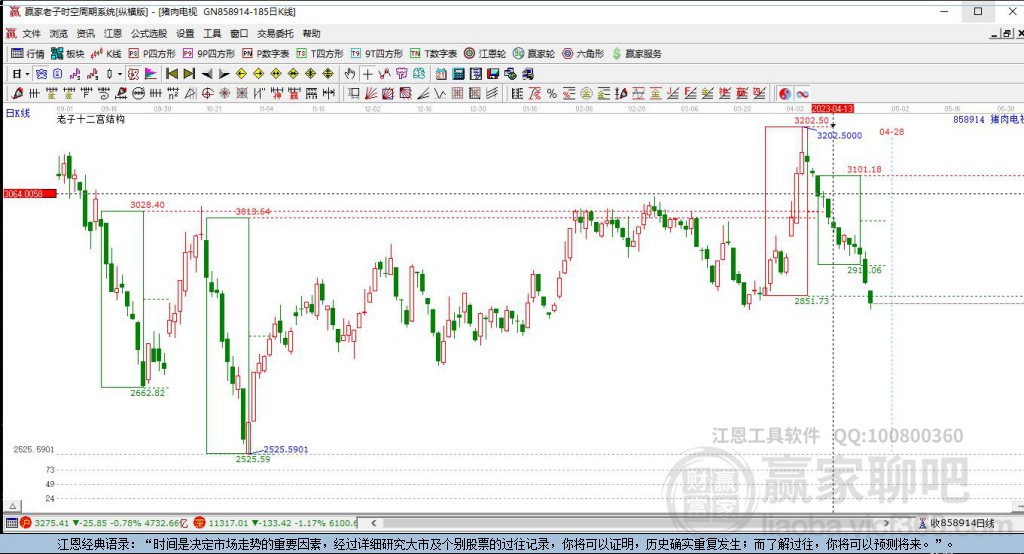Viewport: 1024px width, 554px height.
Task: Click the 老子十二宫结构 indicator title
Action: point(91,119)
